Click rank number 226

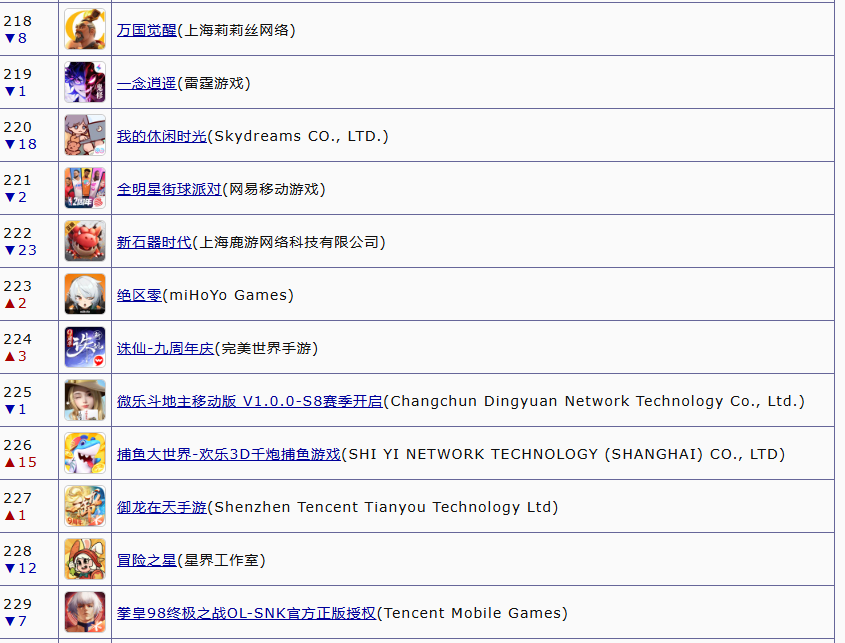tap(18, 445)
